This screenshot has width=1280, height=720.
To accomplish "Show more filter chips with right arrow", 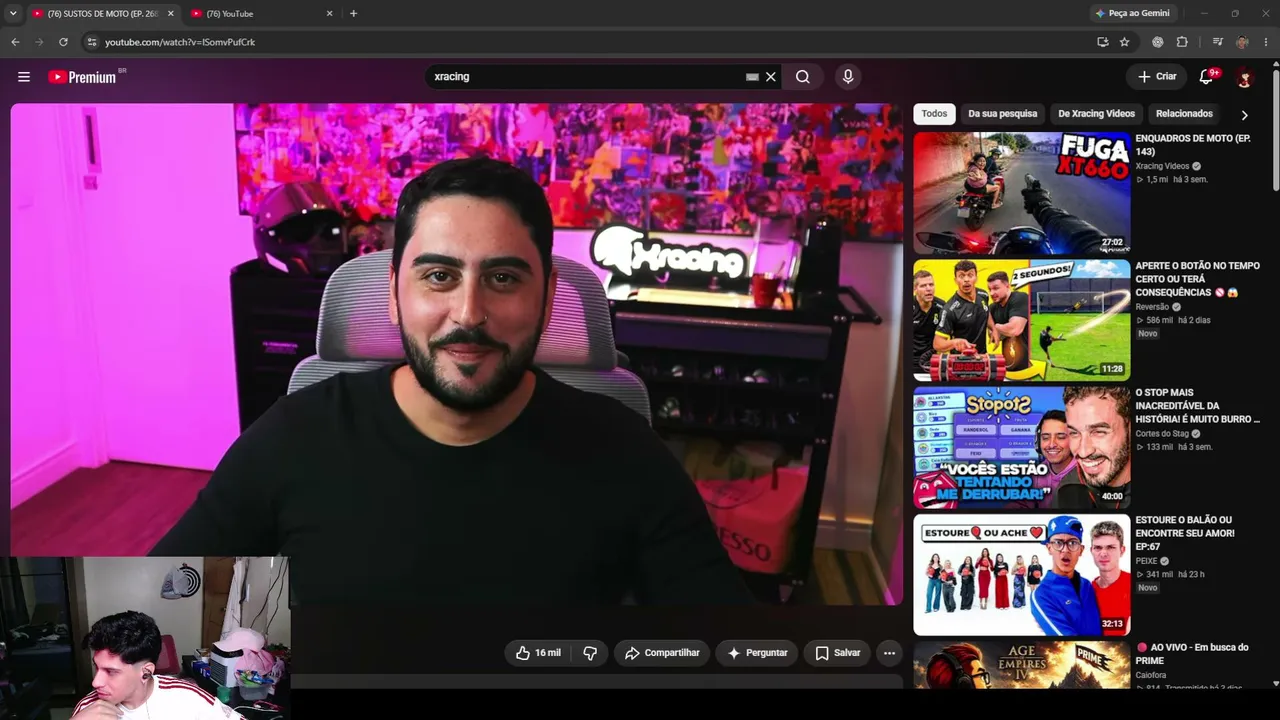I will [x=1244, y=115].
